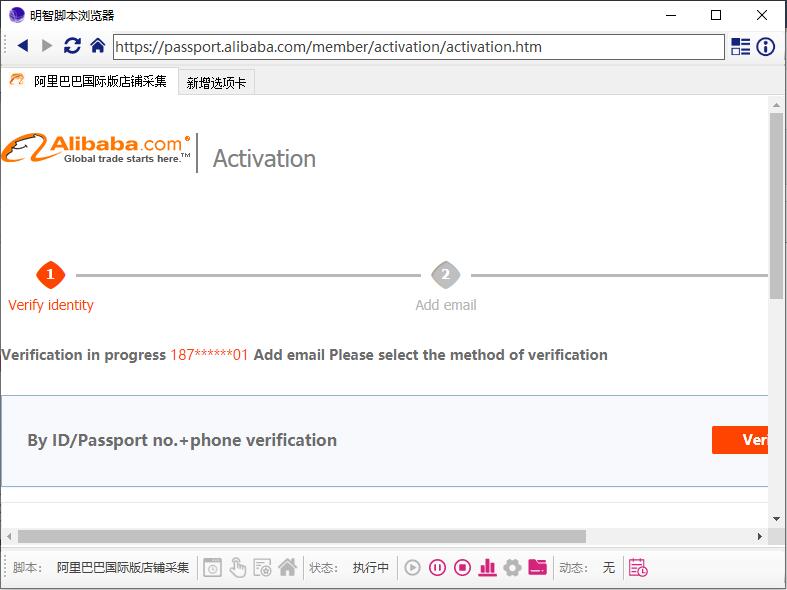Click By ID/Passport no.+phone verification text

[182, 440]
